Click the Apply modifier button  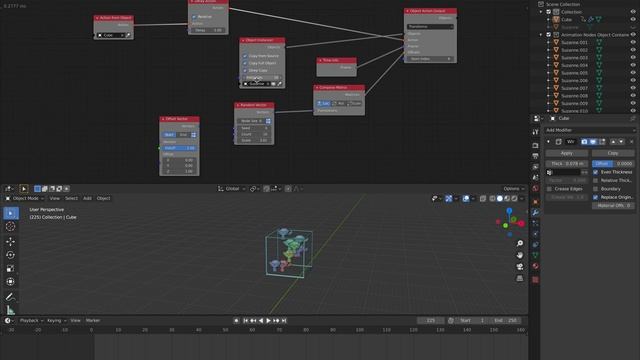[x=567, y=153]
